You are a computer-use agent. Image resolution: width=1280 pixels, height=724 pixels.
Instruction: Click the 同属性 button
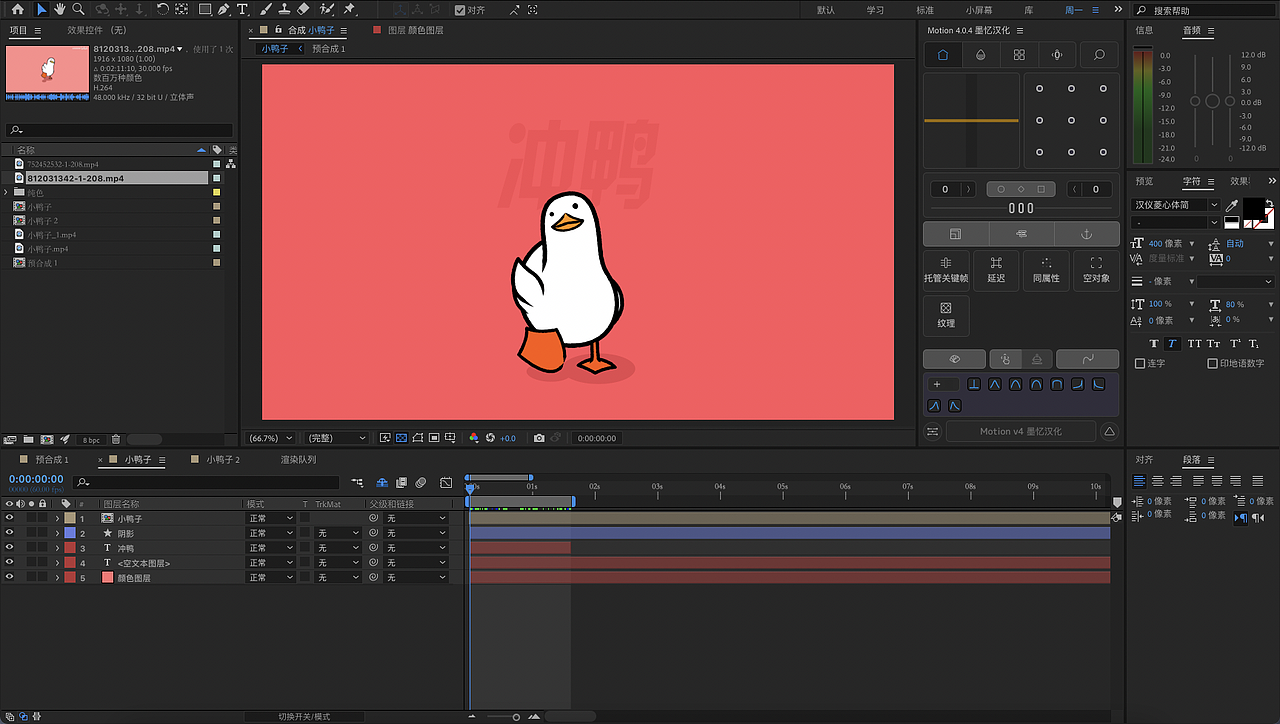click(x=1046, y=270)
